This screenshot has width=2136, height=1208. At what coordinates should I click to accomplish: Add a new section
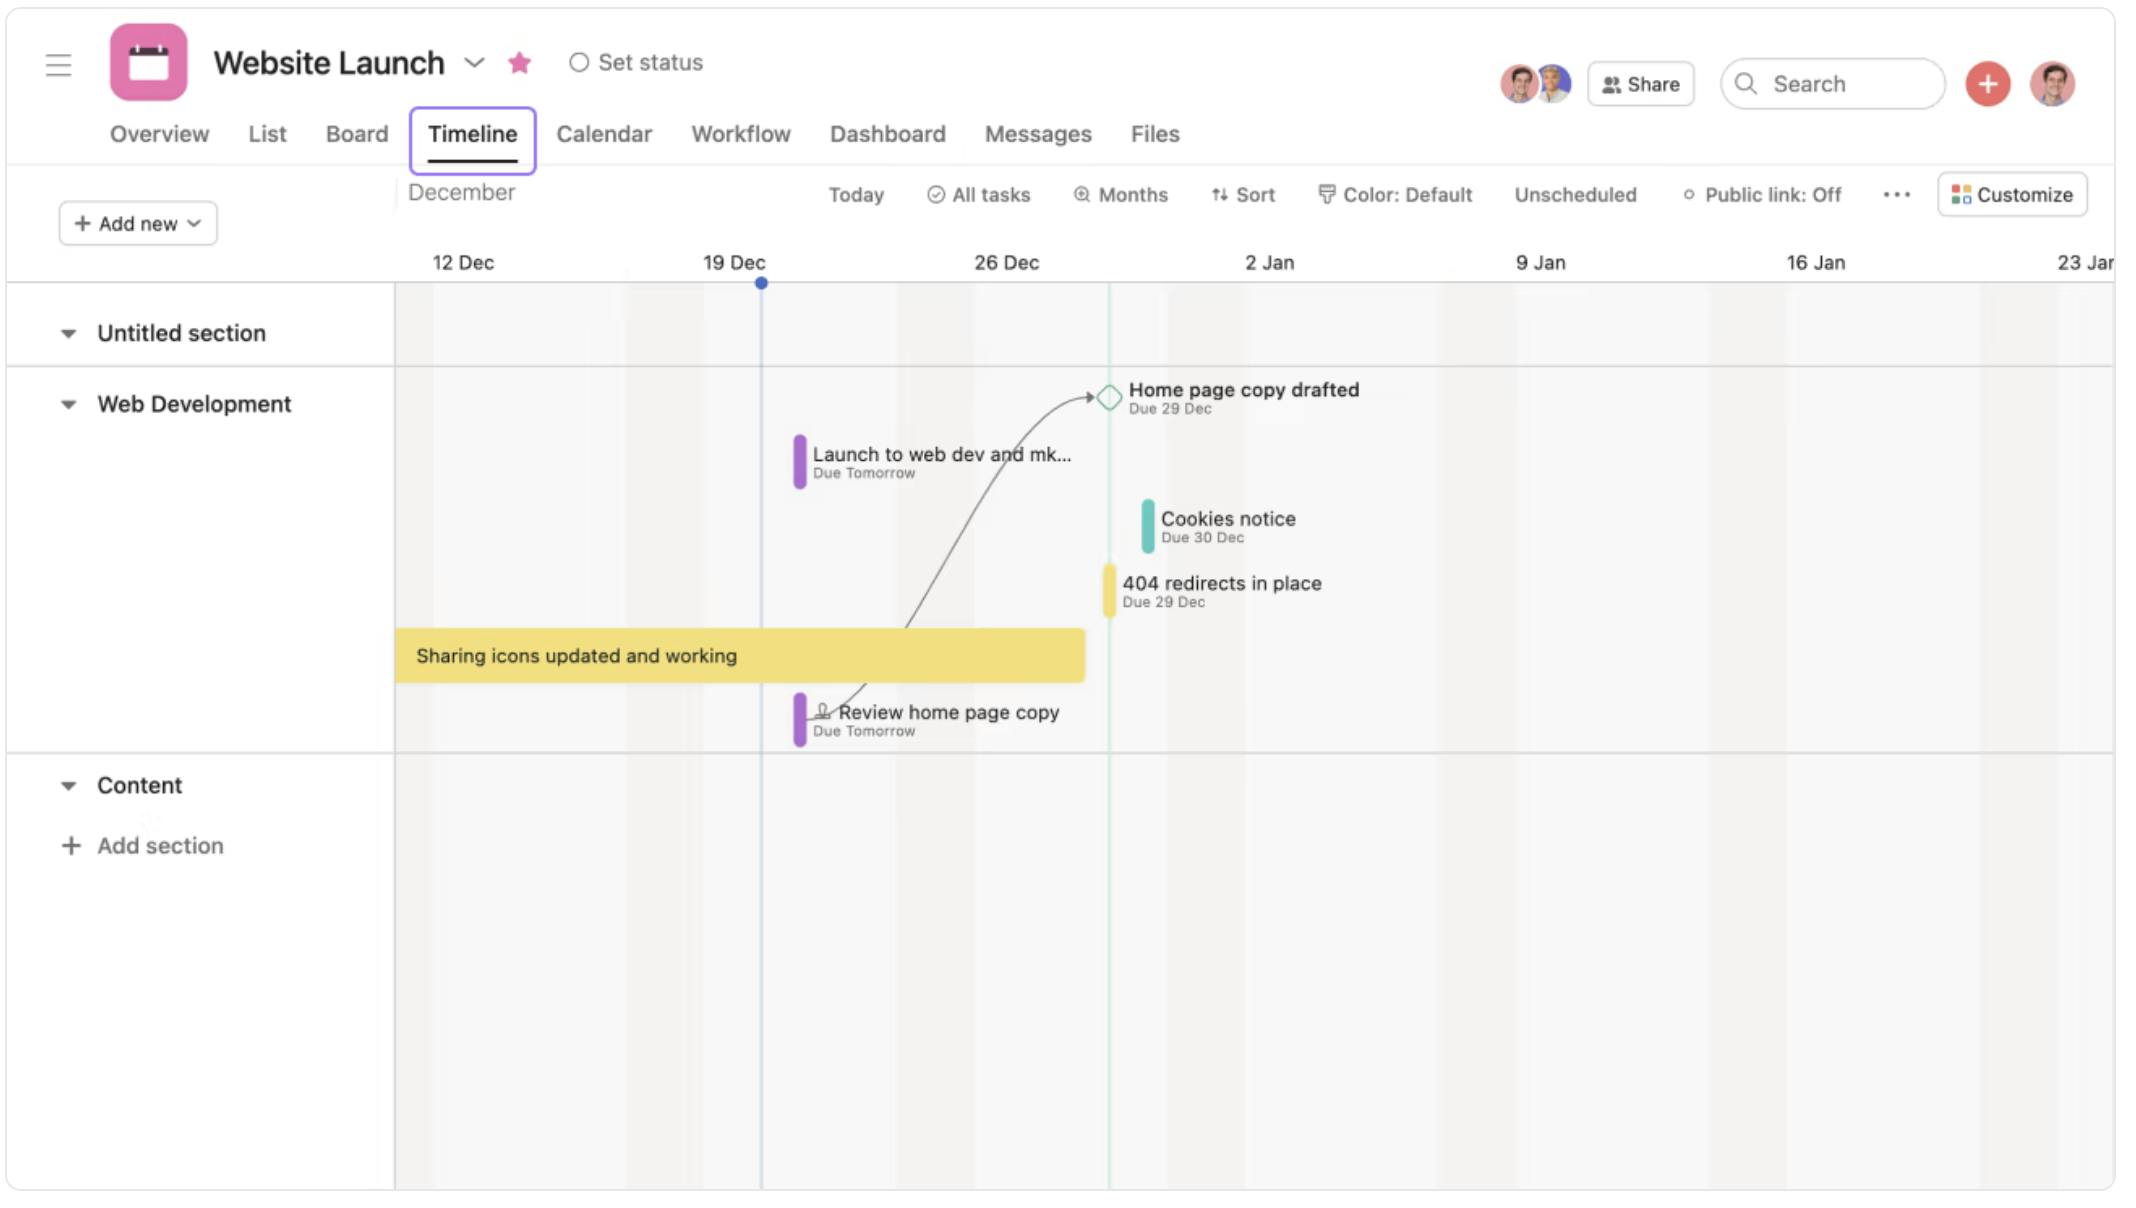click(x=142, y=846)
